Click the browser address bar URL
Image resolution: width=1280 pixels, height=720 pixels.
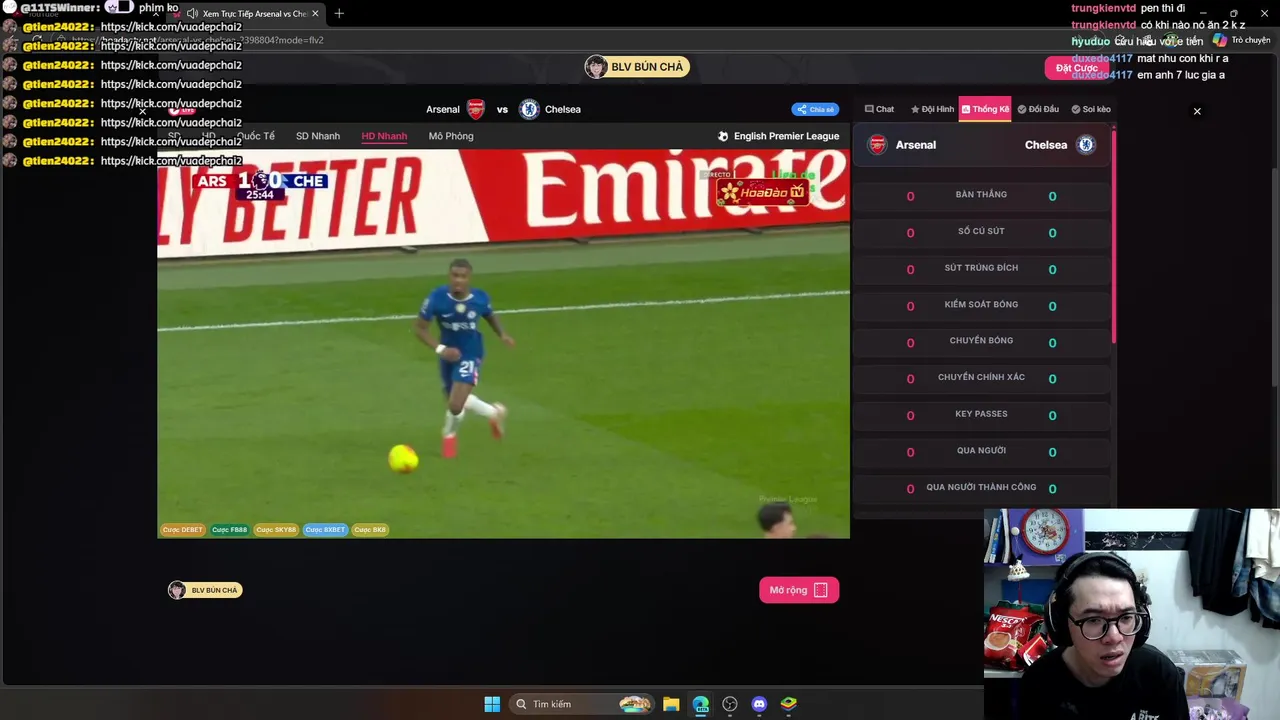point(197,40)
